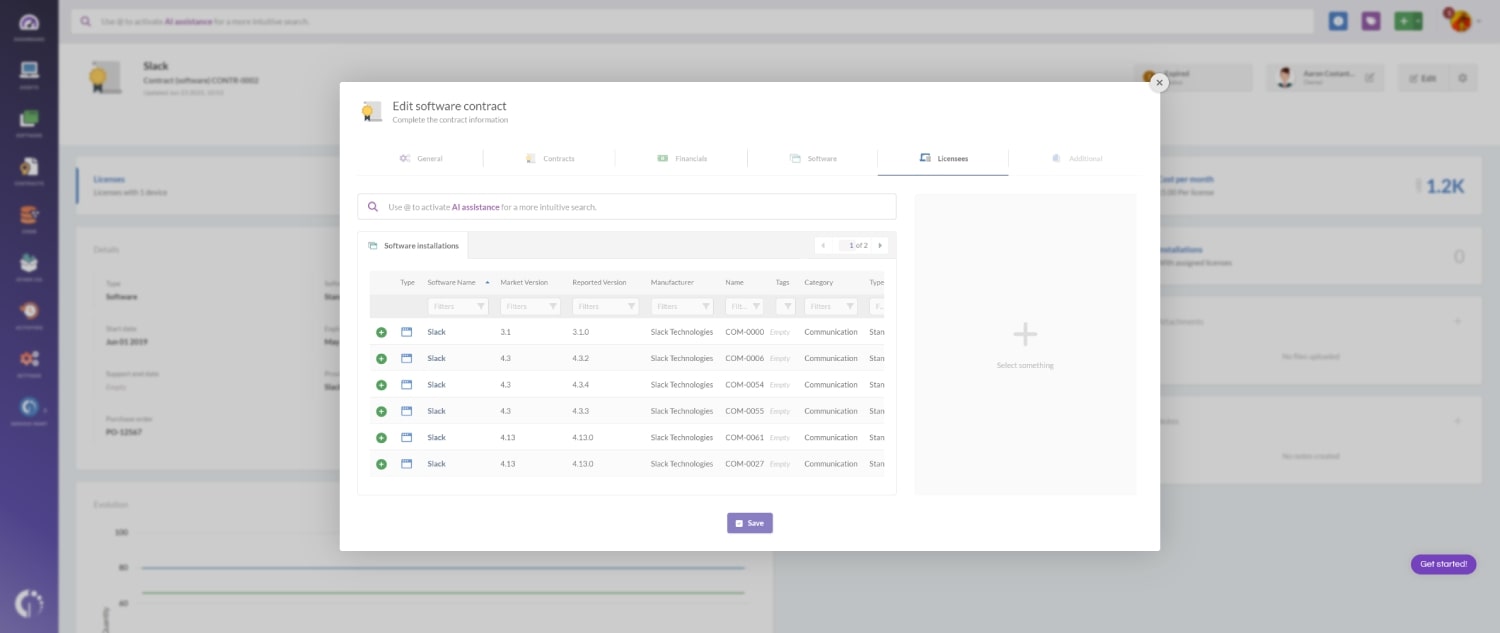Screen dimensions: 1500x633
Task: Click the window type icon in COM-0000 row
Action: point(407,332)
